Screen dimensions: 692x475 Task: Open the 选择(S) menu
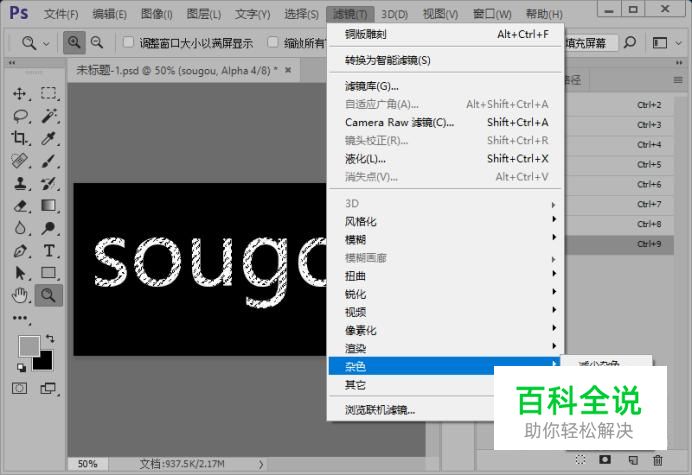[x=301, y=14]
